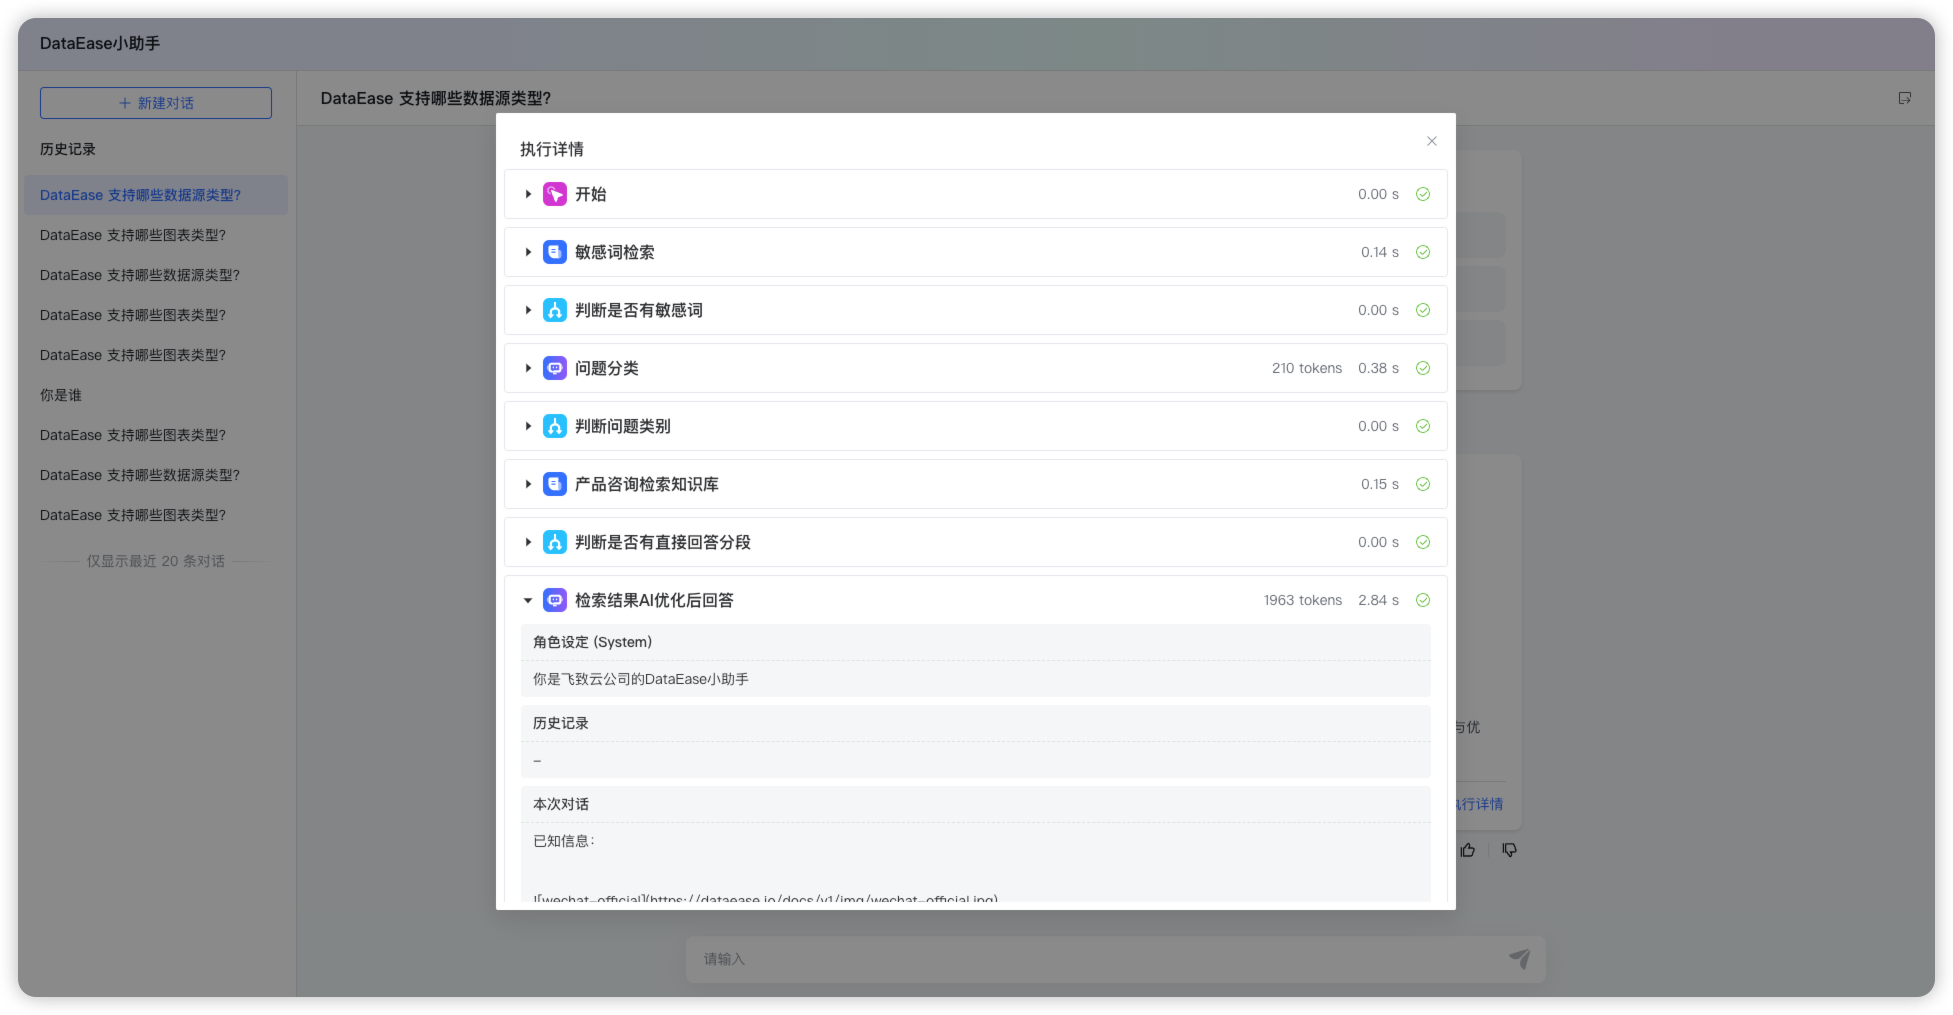Click the send message paper plane icon
The height and width of the screenshot is (1015, 1953).
click(x=1519, y=958)
